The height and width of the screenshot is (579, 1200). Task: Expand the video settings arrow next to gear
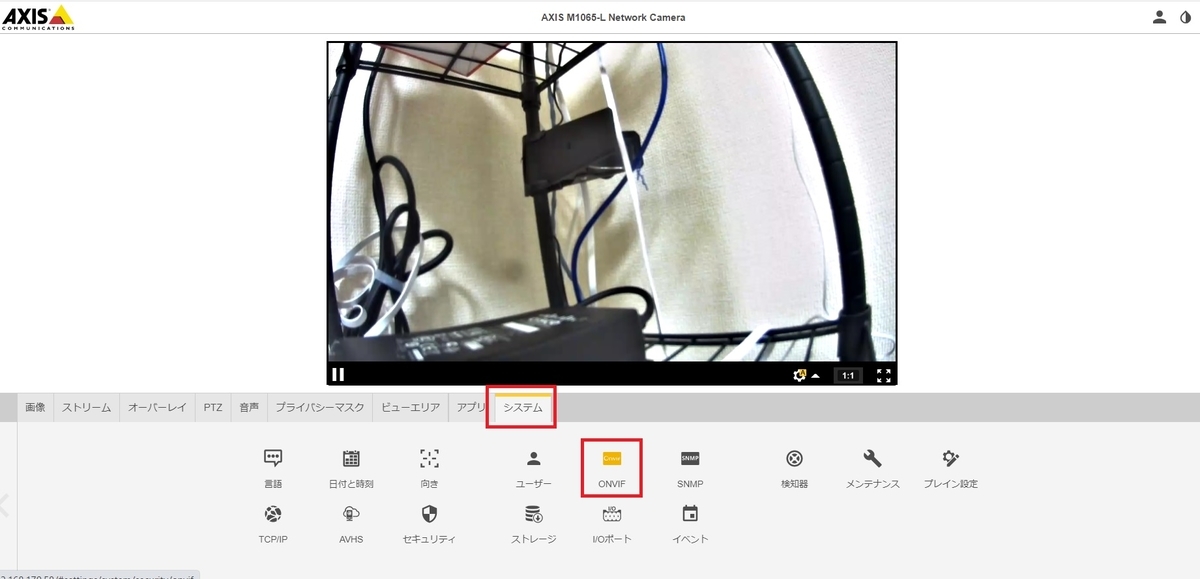click(815, 376)
